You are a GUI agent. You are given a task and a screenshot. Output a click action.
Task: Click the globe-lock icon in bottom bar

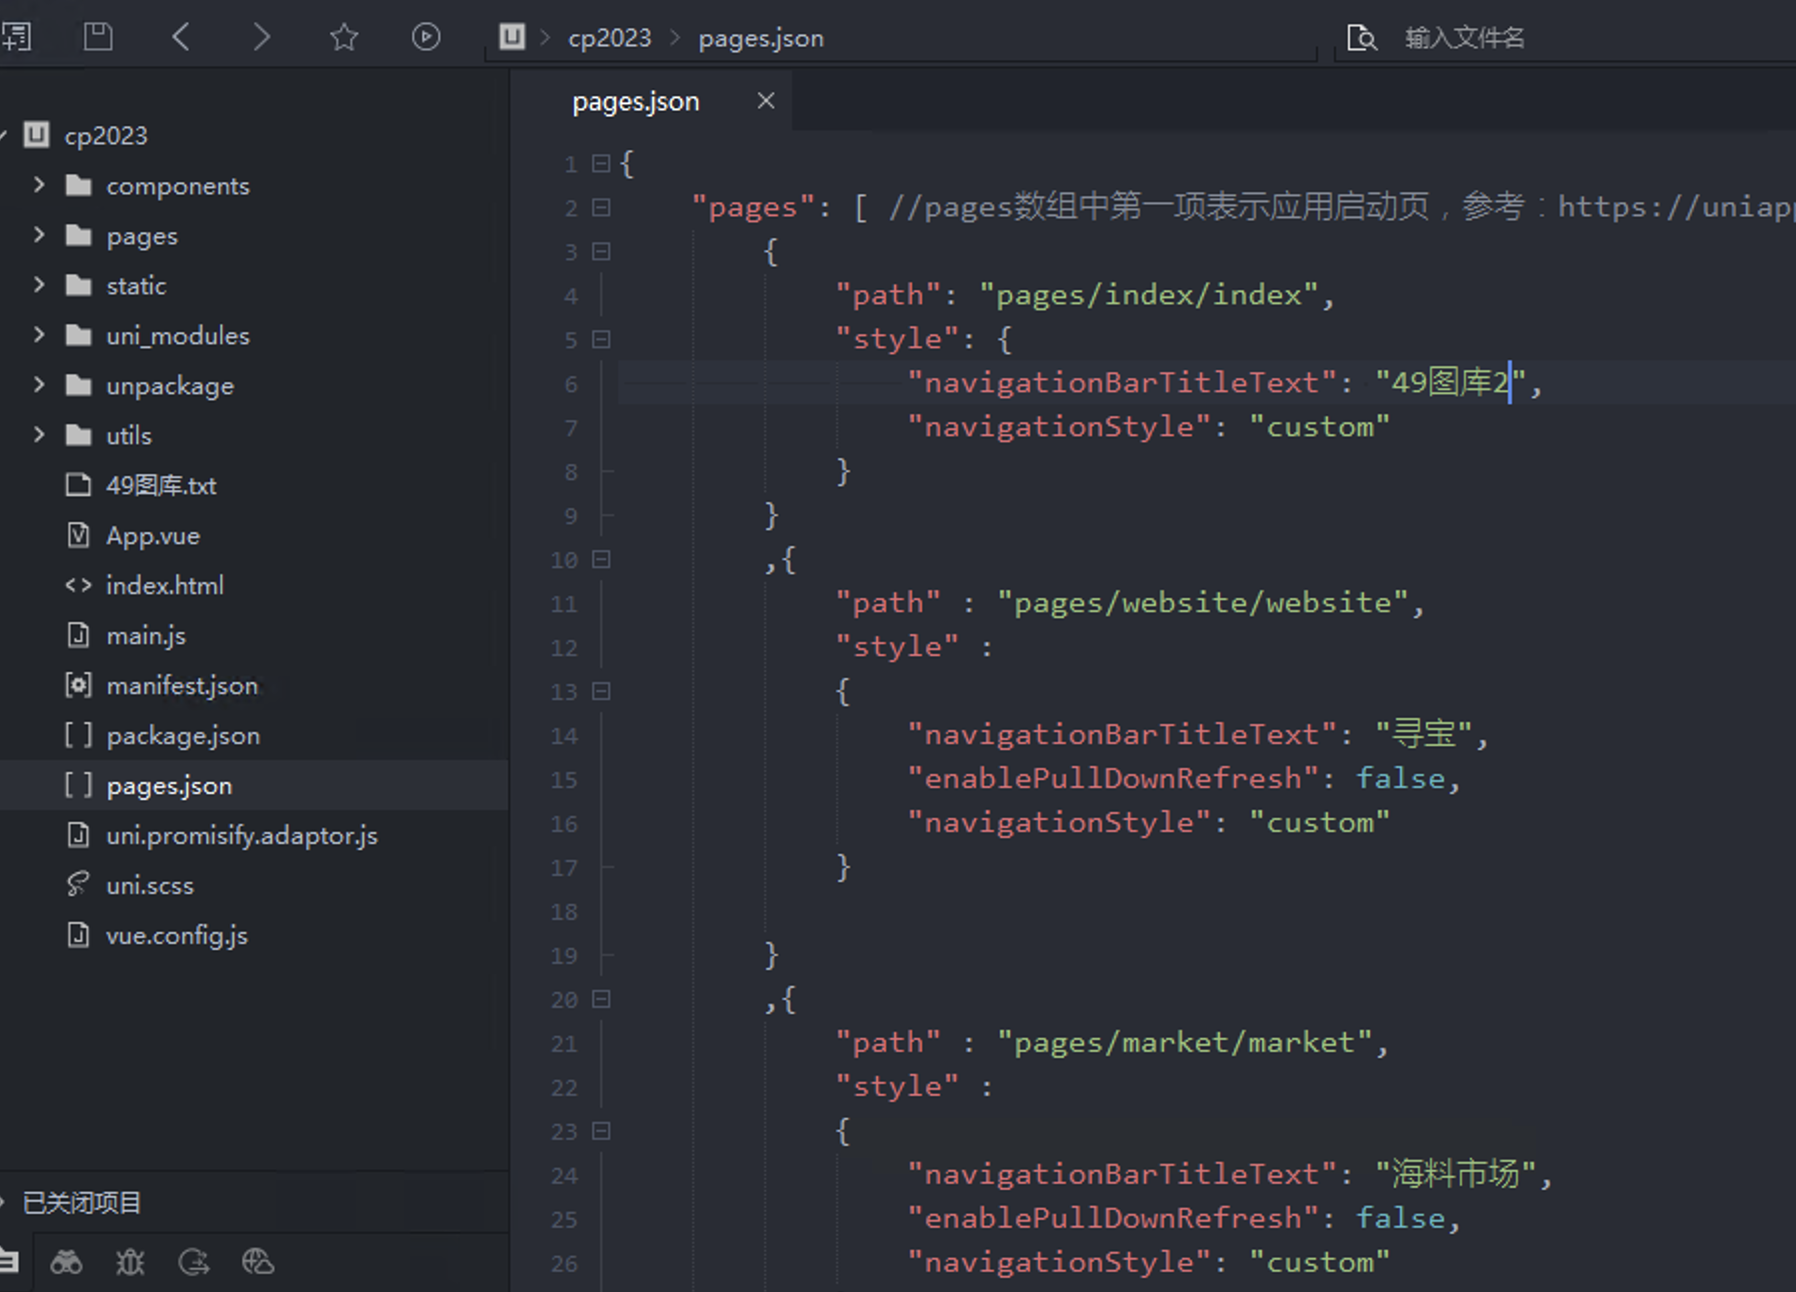click(258, 1262)
